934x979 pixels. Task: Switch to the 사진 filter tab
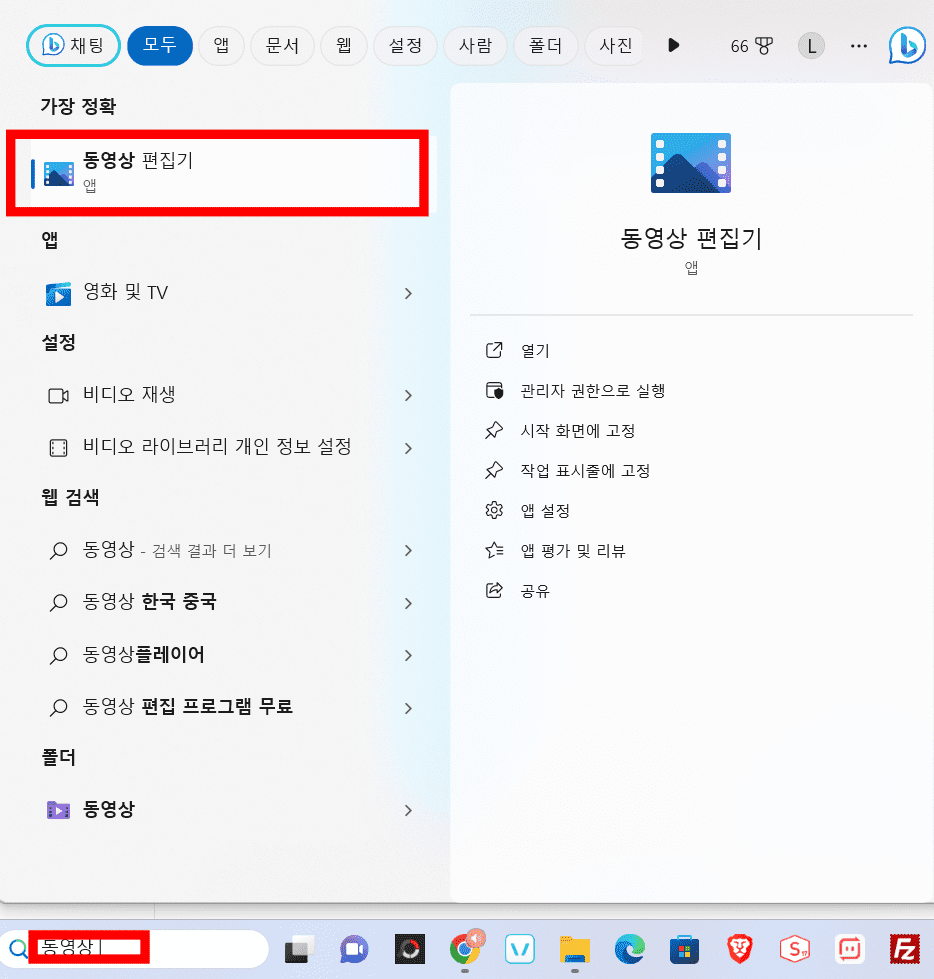pyautogui.click(x=615, y=46)
